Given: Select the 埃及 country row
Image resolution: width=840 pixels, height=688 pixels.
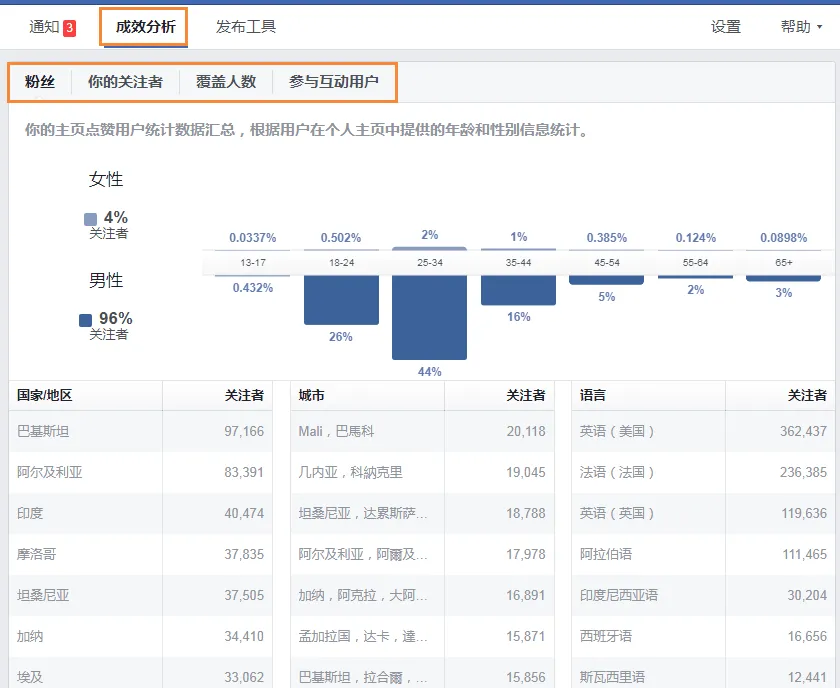Looking at the screenshot, I should [x=140, y=674].
